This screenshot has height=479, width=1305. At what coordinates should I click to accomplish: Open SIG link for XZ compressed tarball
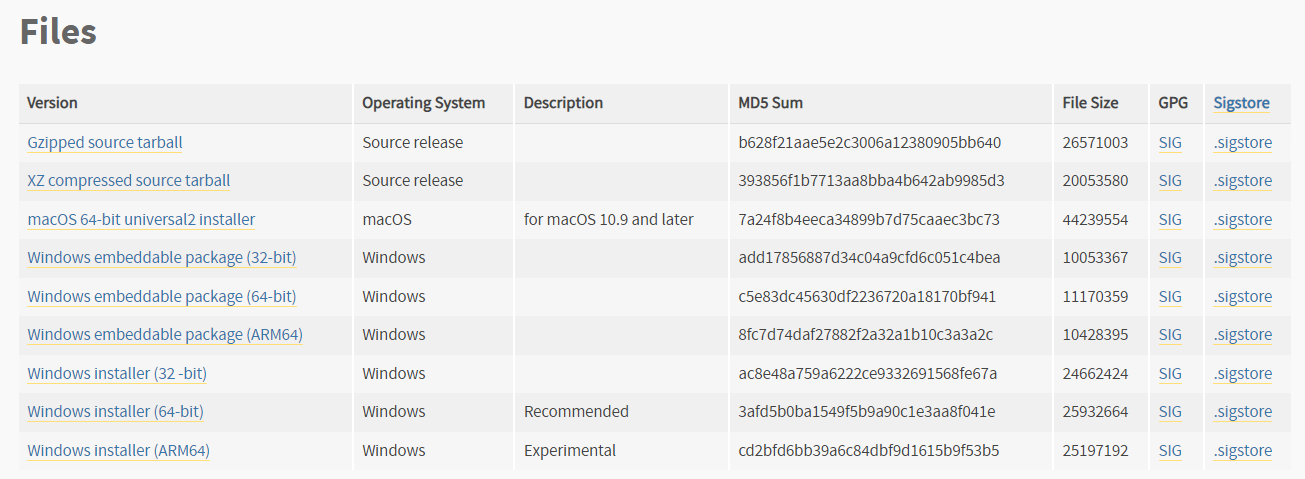[x=1170, y=181]
